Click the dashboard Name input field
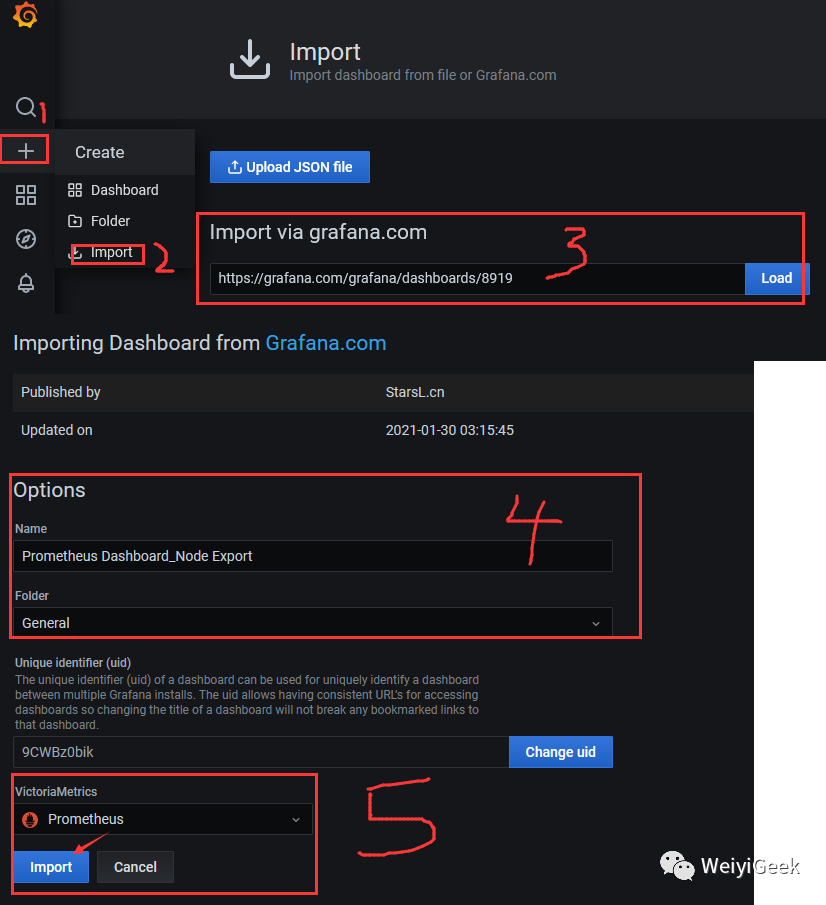Image resolution: width=826 pixels, height=905 pixels. tap(313, 556)
